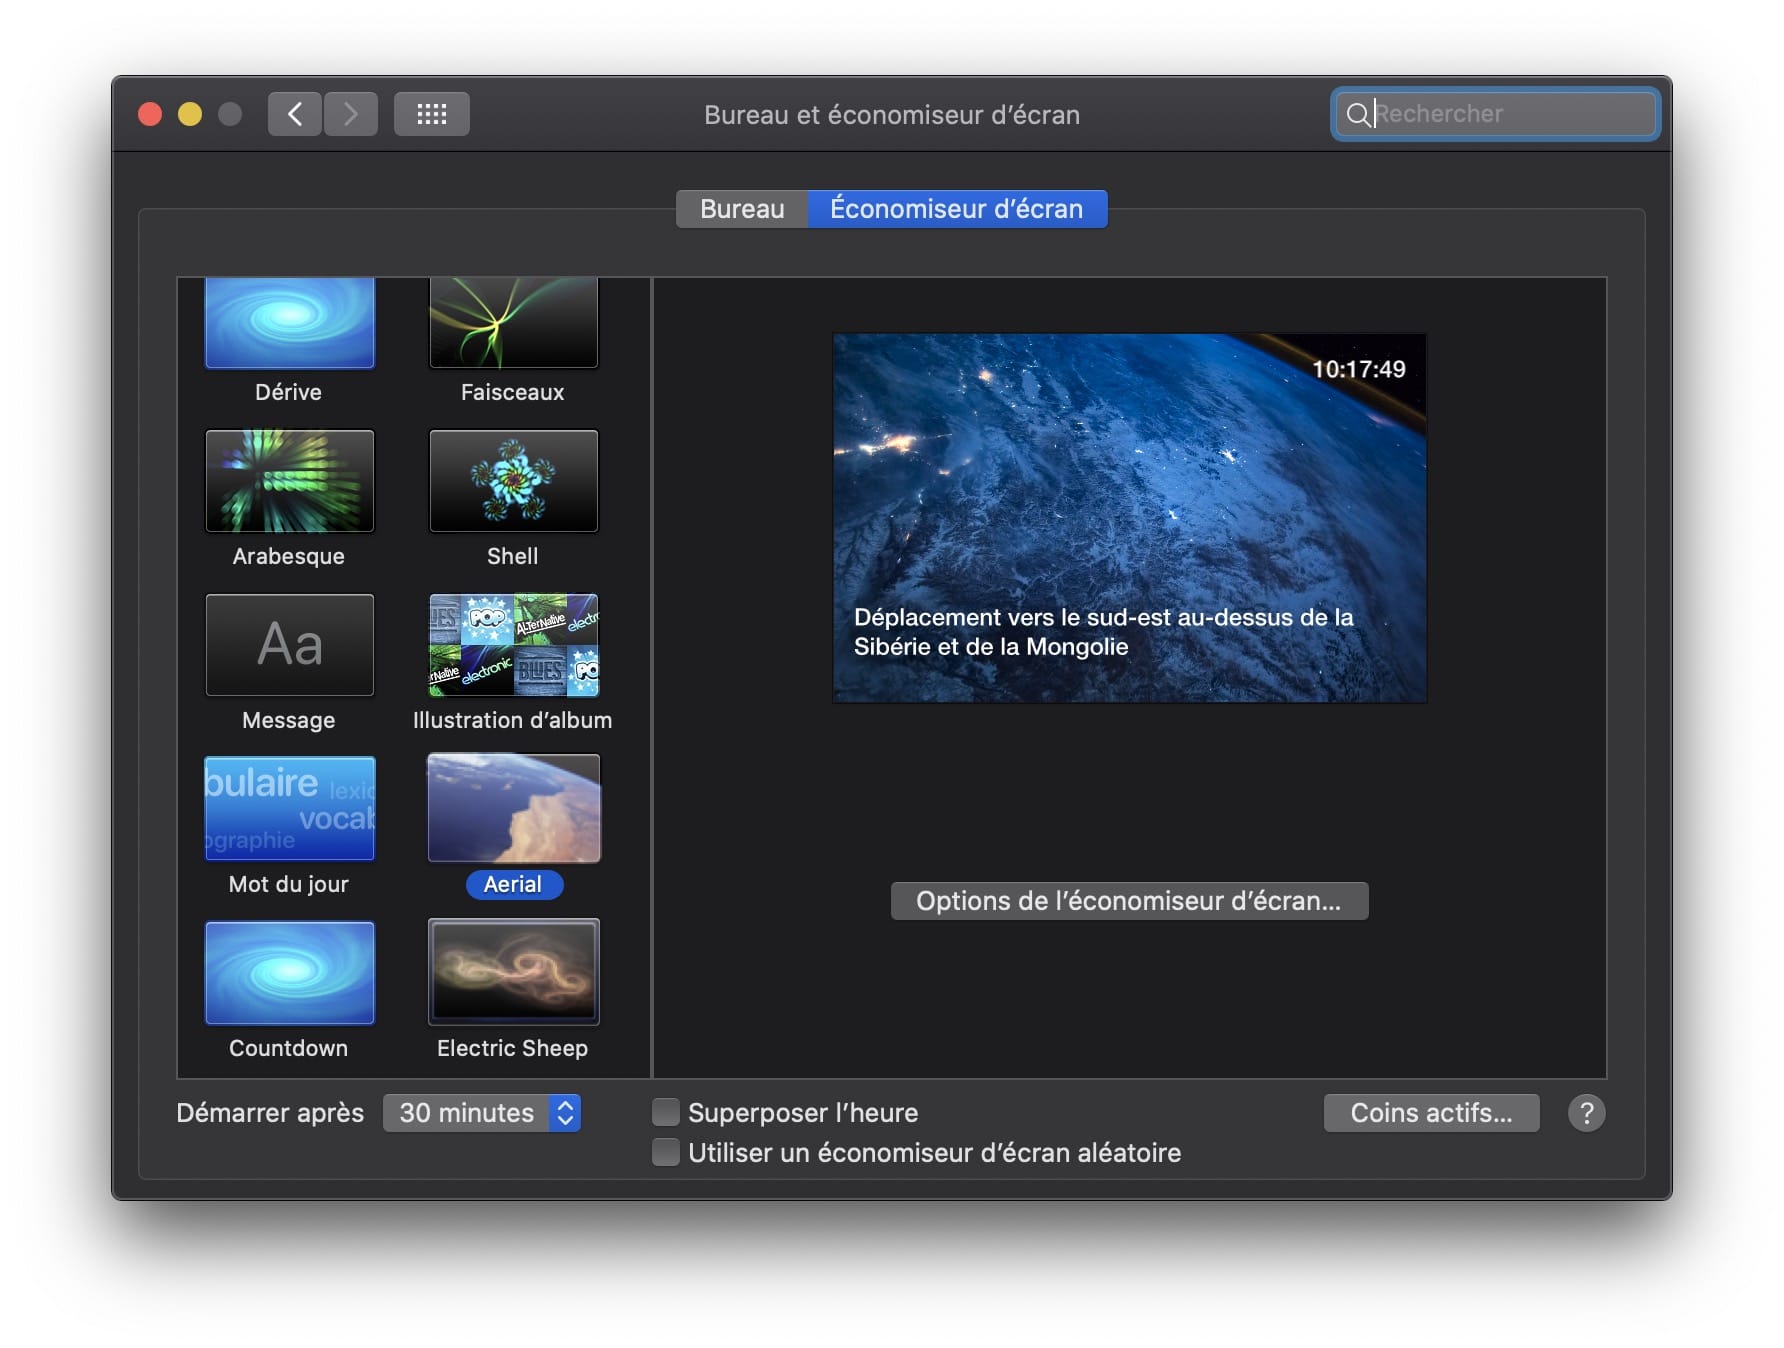Click the Mot du jour label text
The image size is (1784, 1348).
pyautogui.click(x=289, y=884)
